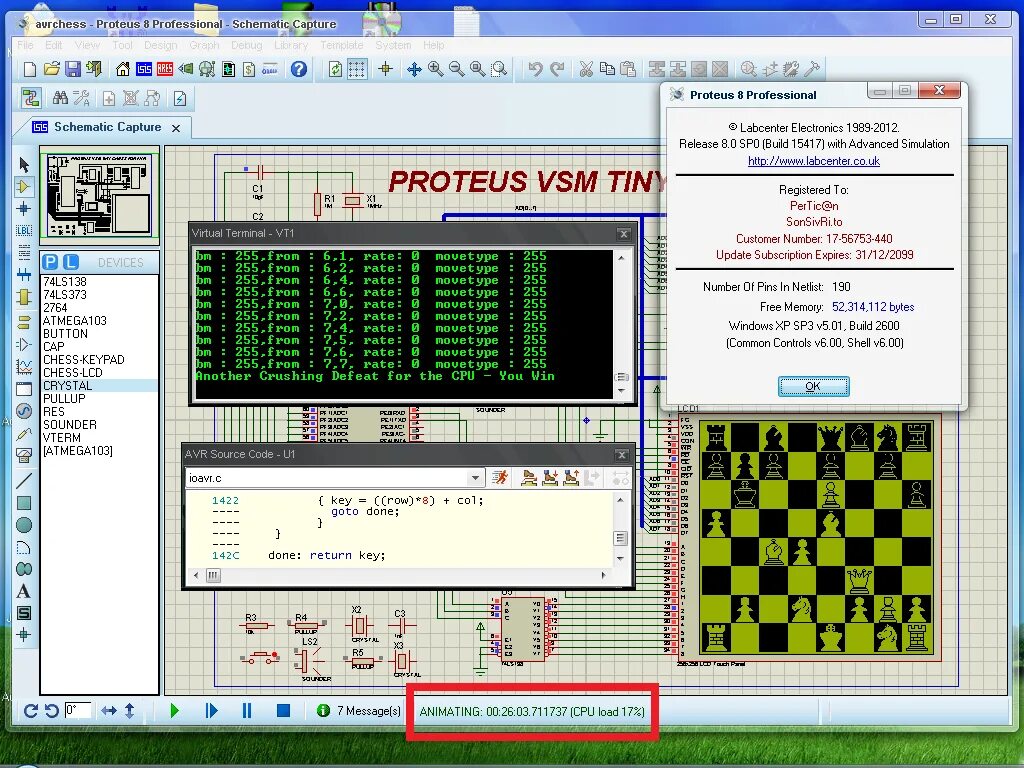Viewport: 1024px width, 768px height.
Task: Toggle the P pick devices button
Action: click(50, 262)
